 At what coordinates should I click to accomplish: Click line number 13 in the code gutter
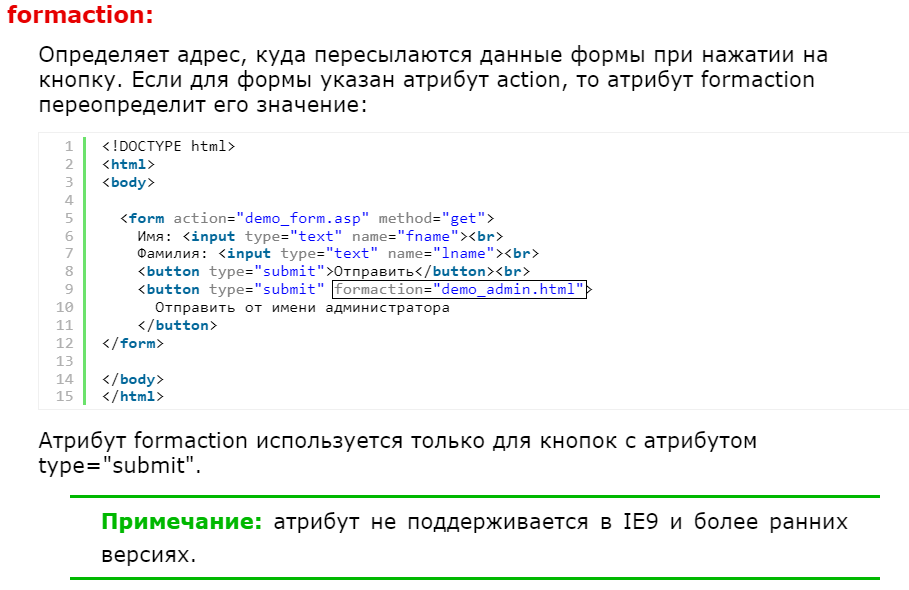click(x=64, y=361)
